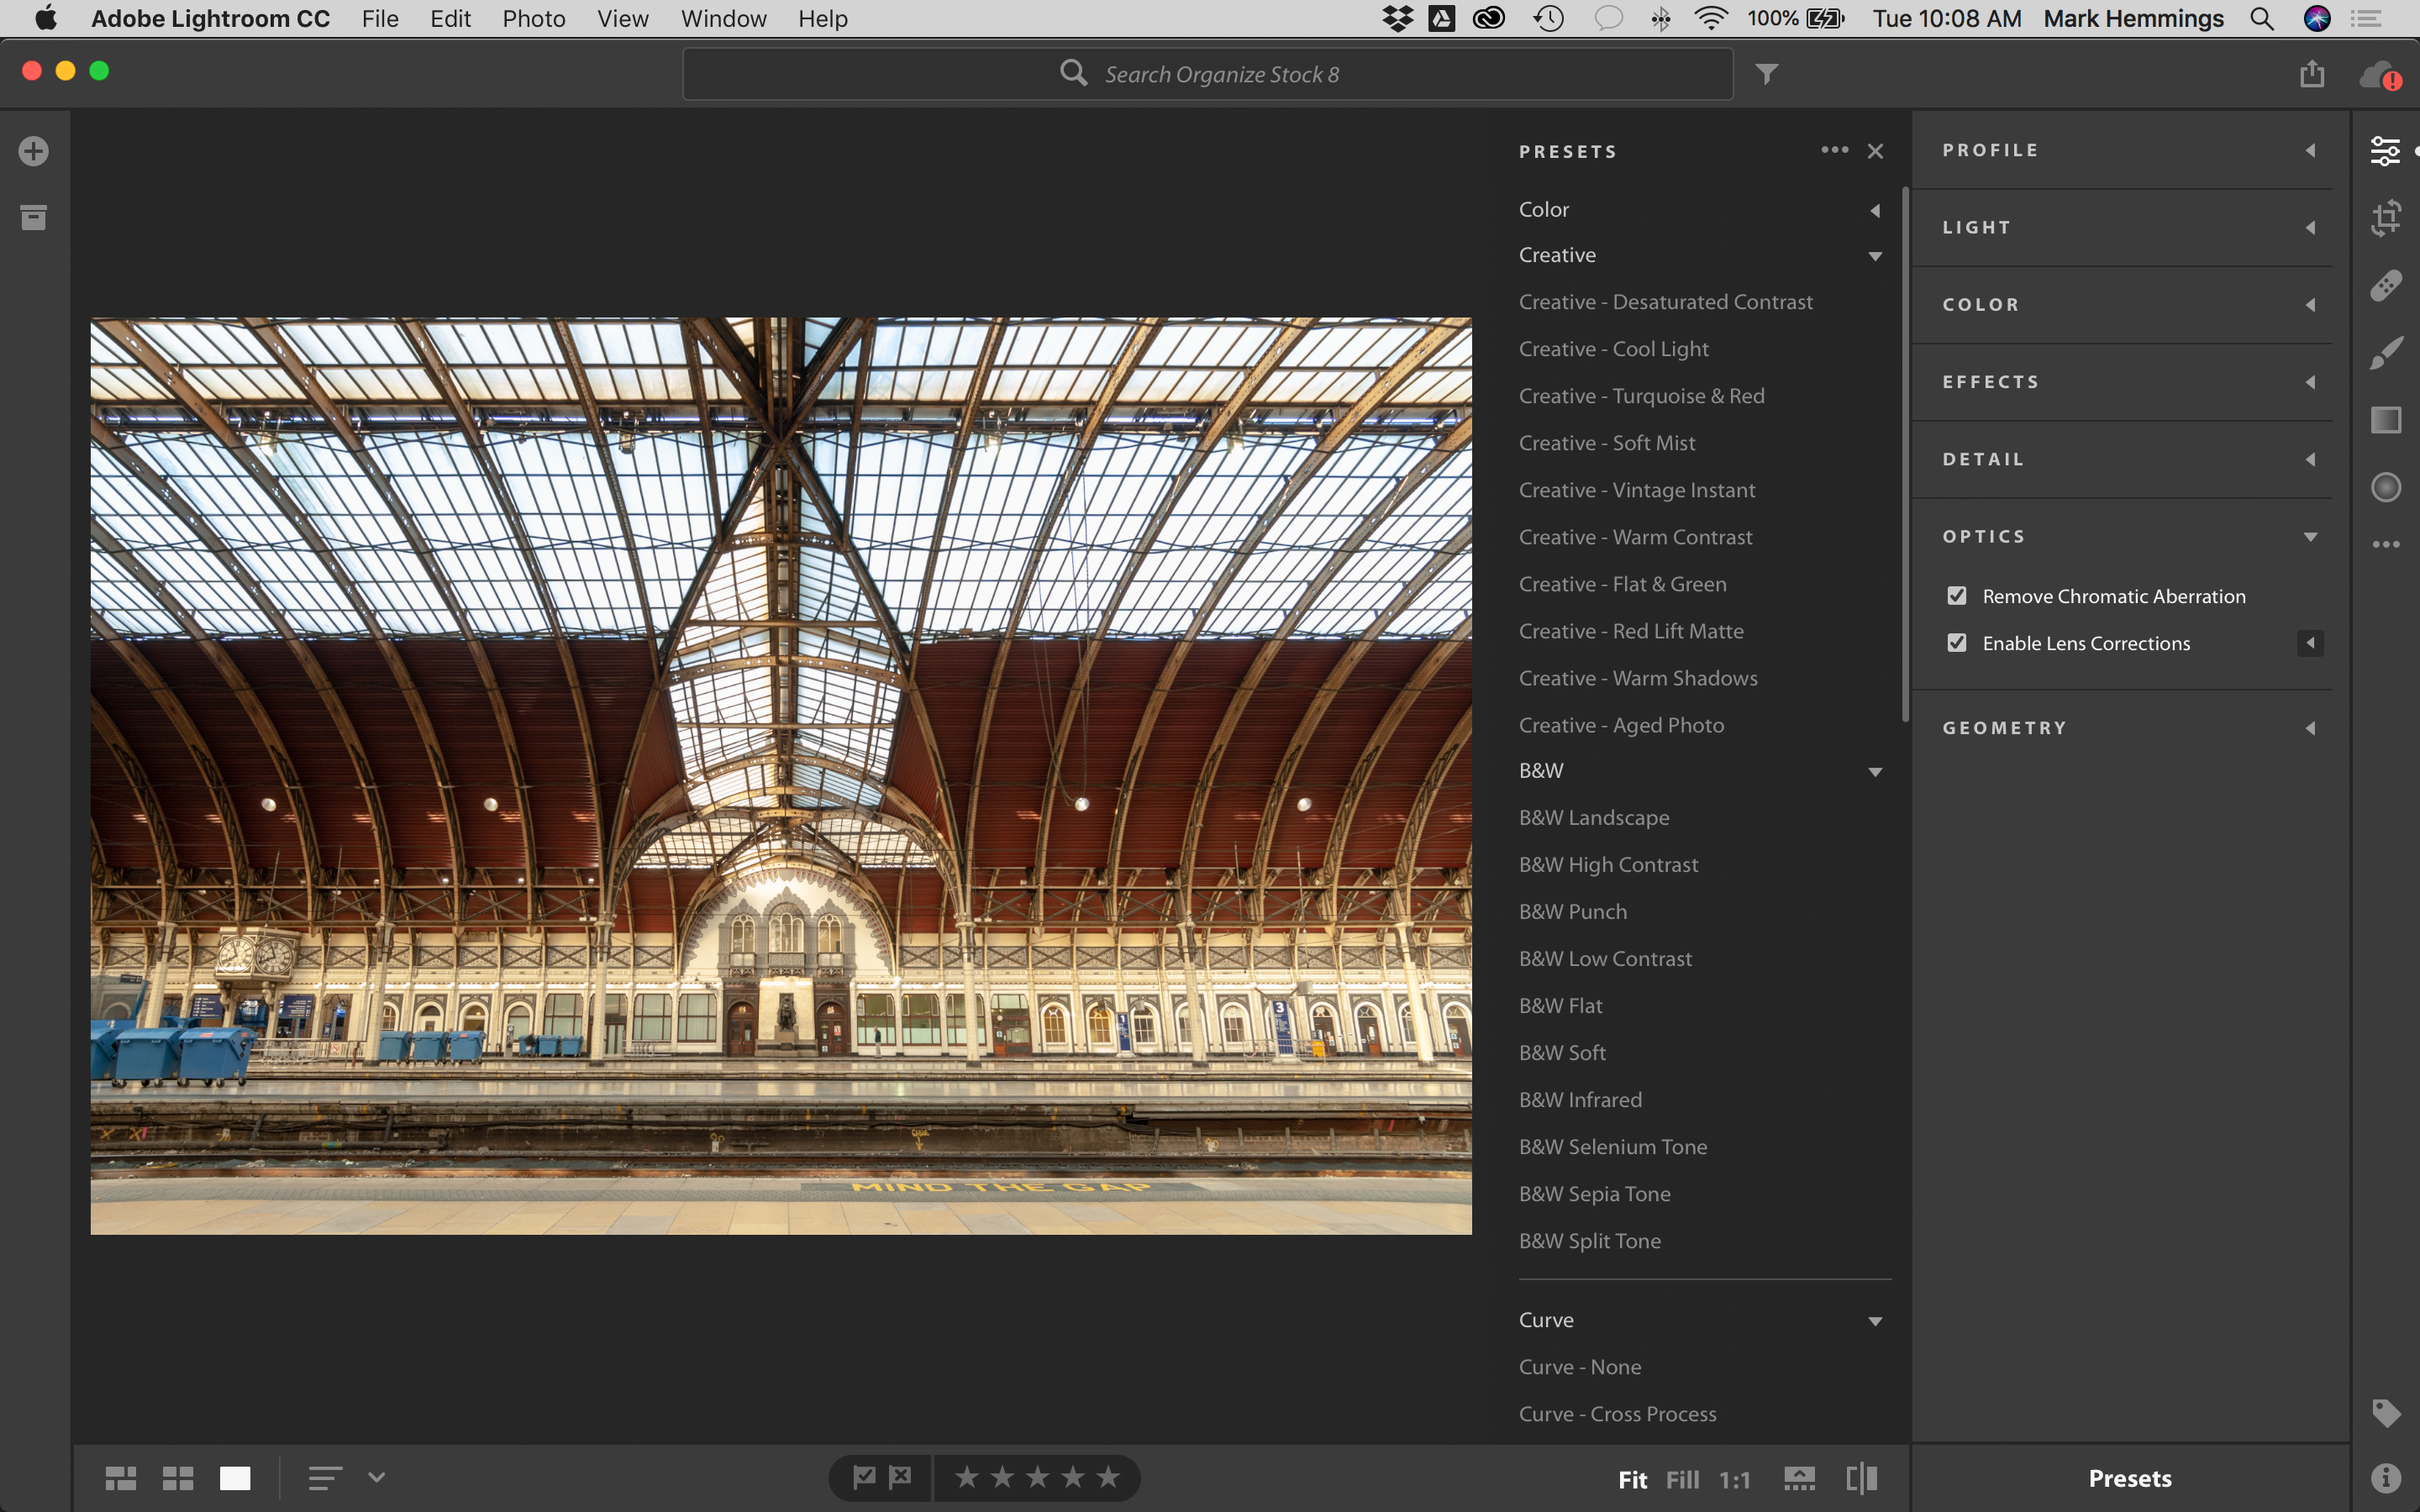2420x1512 pixels.
Task: Open the Keywords tag icon
Action: (x=2386, y=1412)
